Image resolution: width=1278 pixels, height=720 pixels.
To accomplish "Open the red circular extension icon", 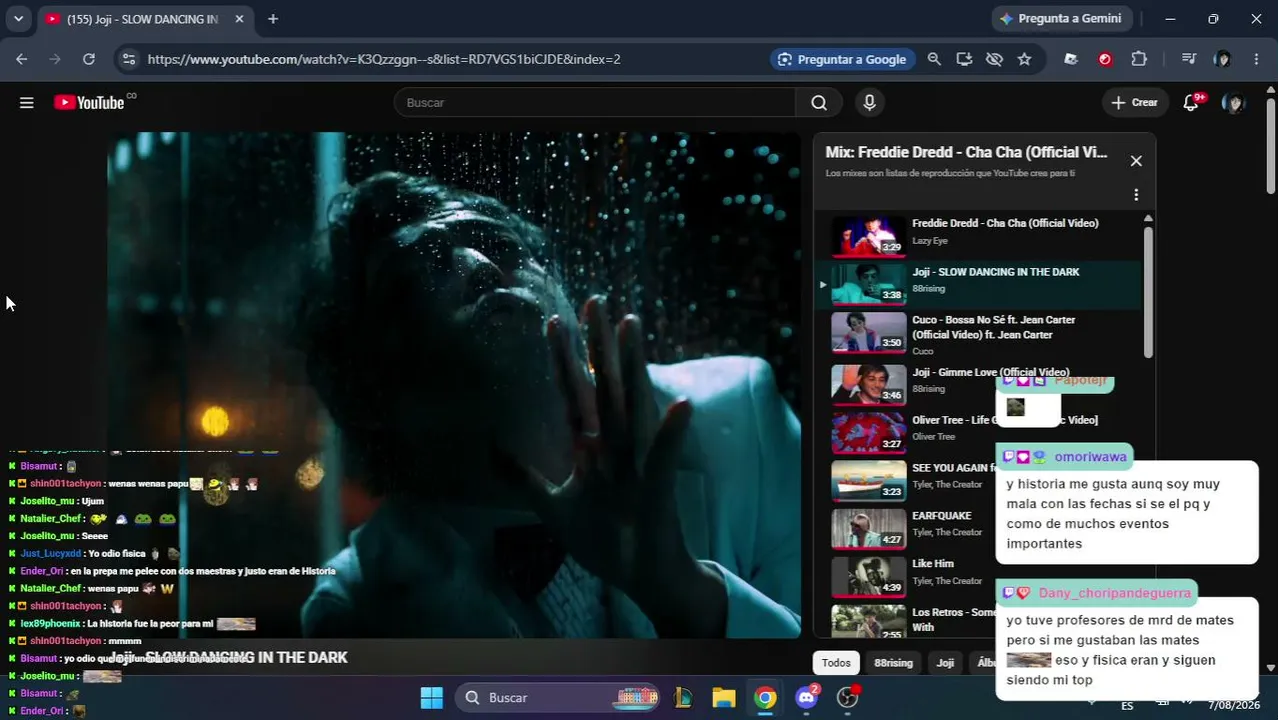I will pos(1105,59).
